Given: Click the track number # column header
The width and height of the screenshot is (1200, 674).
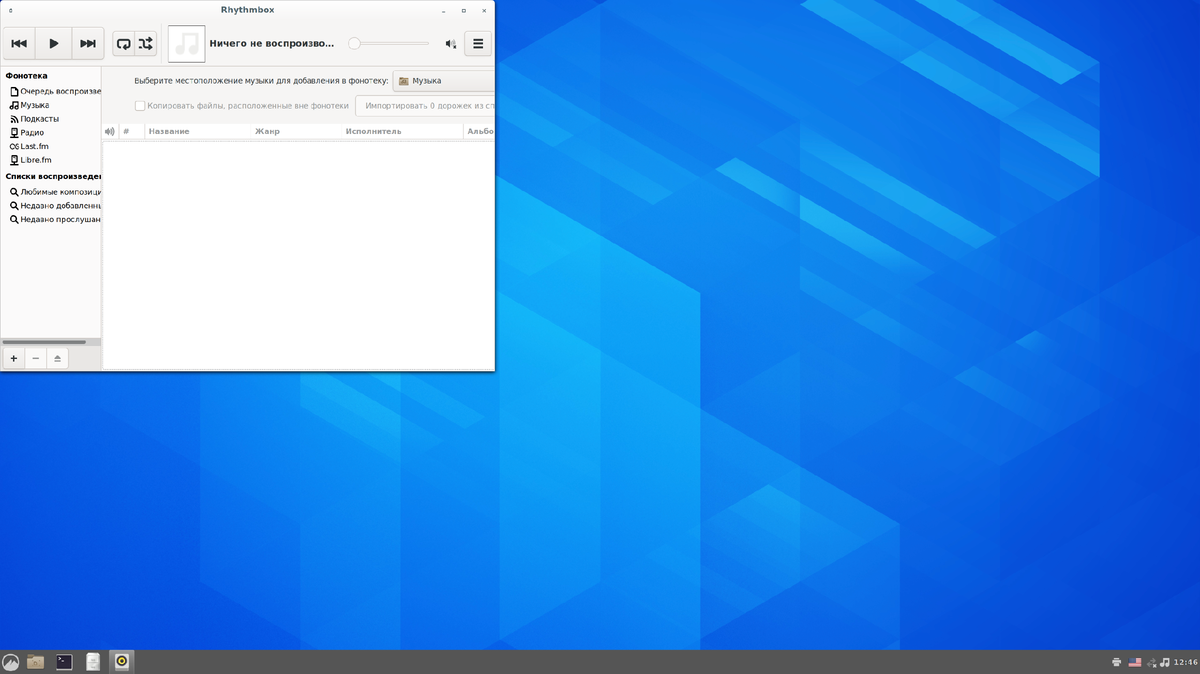Looking at the screenshot, I should point(132,131).
